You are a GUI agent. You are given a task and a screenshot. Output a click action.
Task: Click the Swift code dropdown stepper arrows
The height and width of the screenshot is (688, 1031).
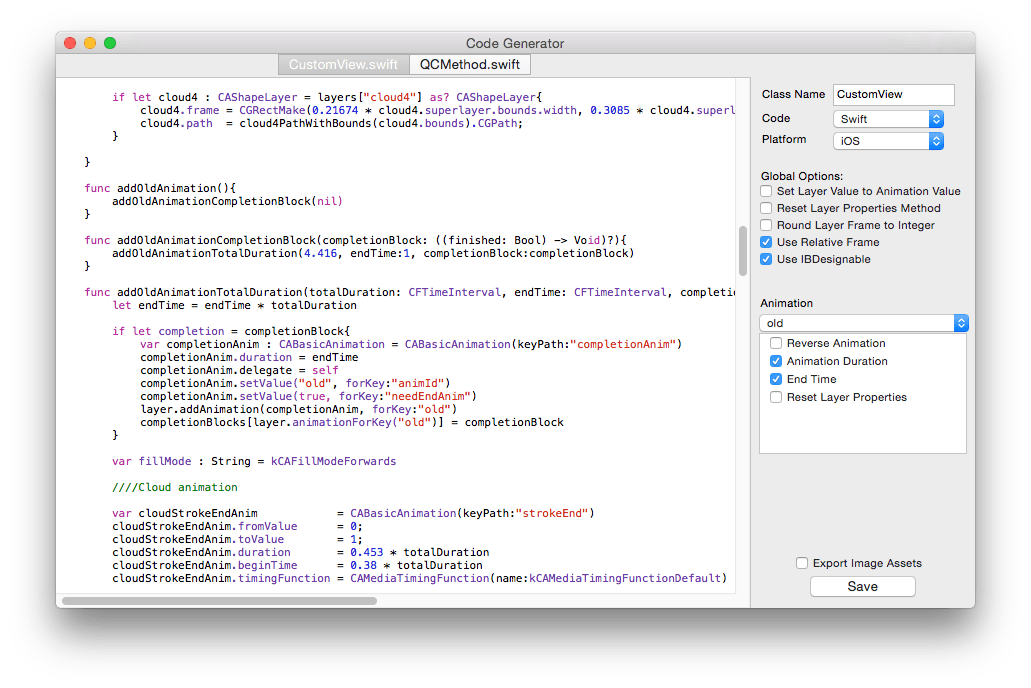(x=936, y=118)
